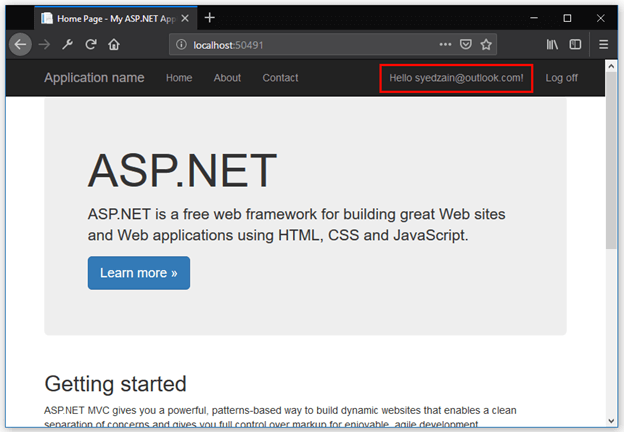Show site information icon in address bar
Image resolution: width=624 pixels, height=432 pixels.
181,45
